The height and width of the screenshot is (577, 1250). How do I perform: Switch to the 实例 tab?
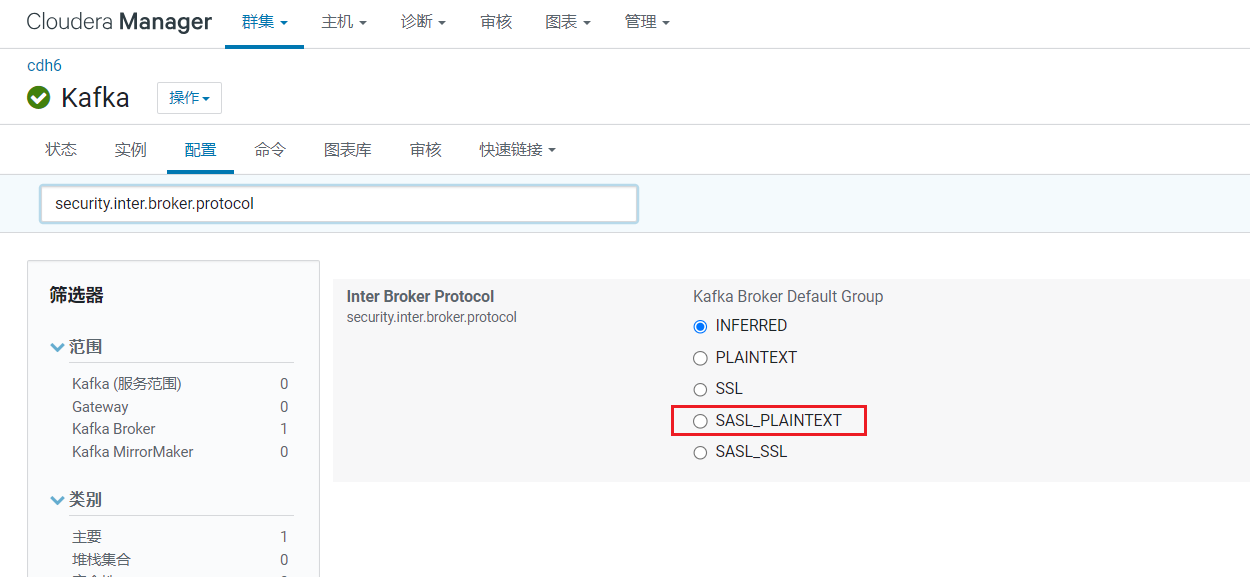(x=131, y=150)
